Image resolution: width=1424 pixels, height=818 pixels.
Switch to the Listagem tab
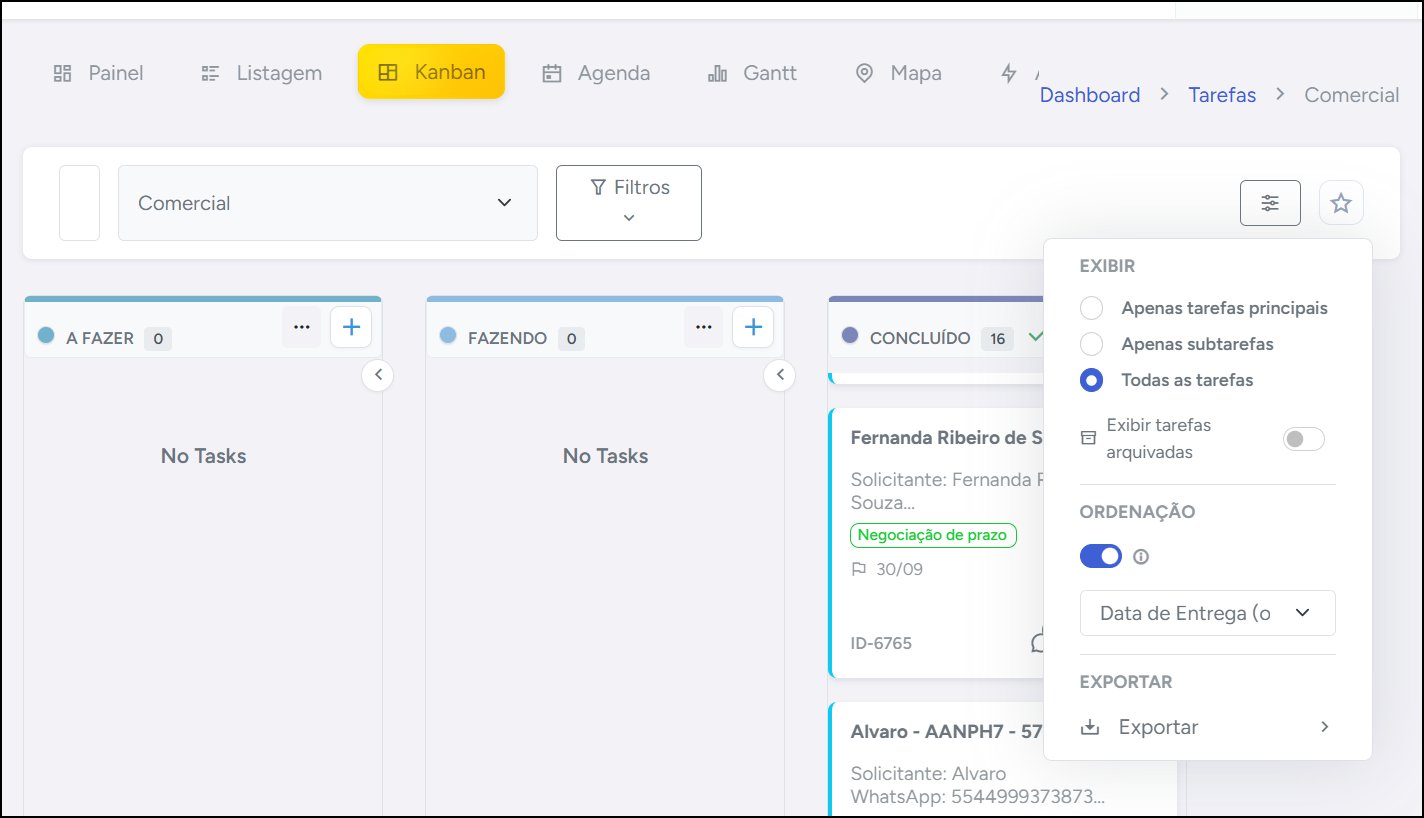pos(261,73)
